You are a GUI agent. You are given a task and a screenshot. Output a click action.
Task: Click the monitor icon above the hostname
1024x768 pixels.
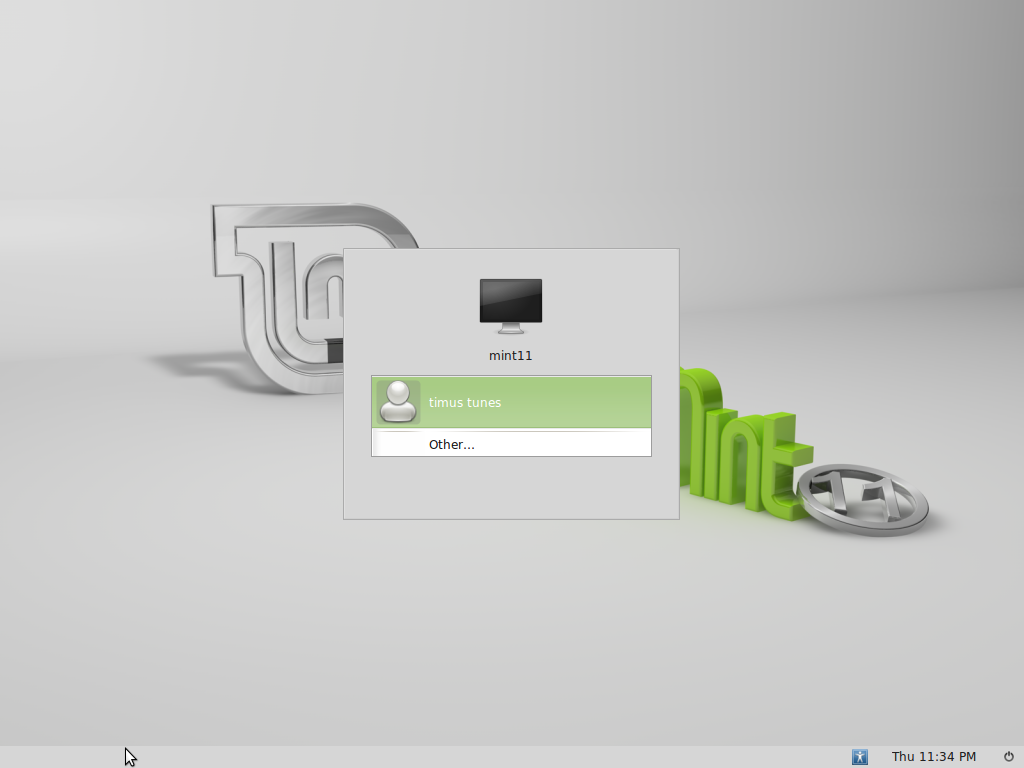[x=510, y=301]
